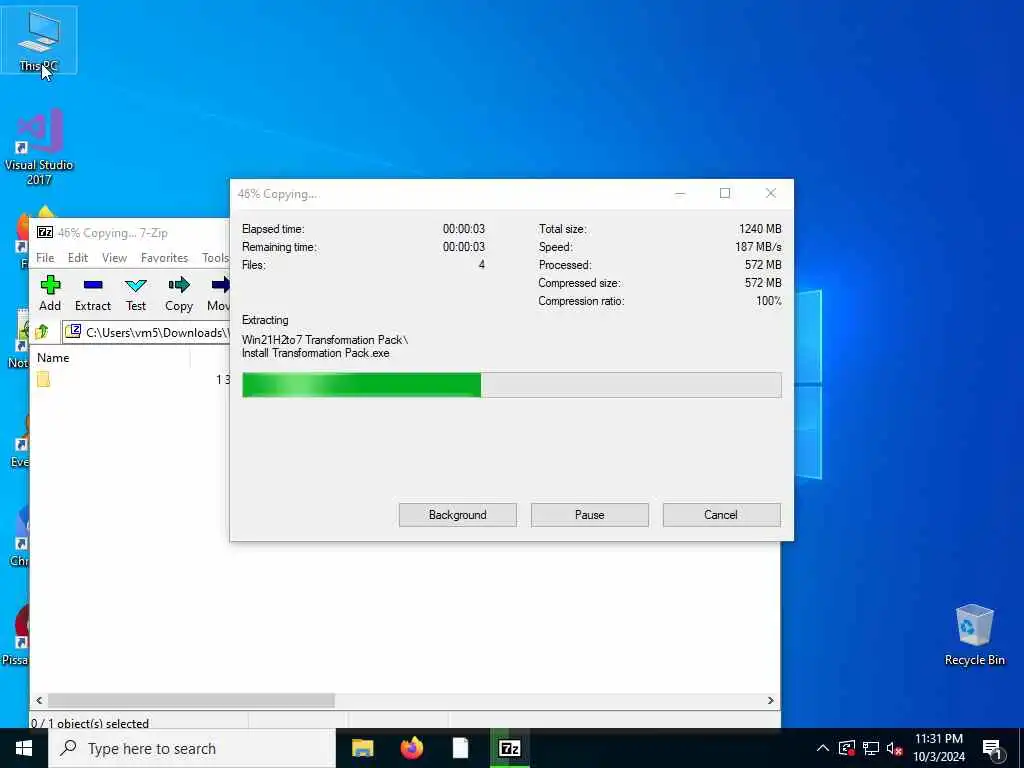1024x768 pixels.
Task: Click the 1240 MB total size value
Action: (x=760, y=229)
